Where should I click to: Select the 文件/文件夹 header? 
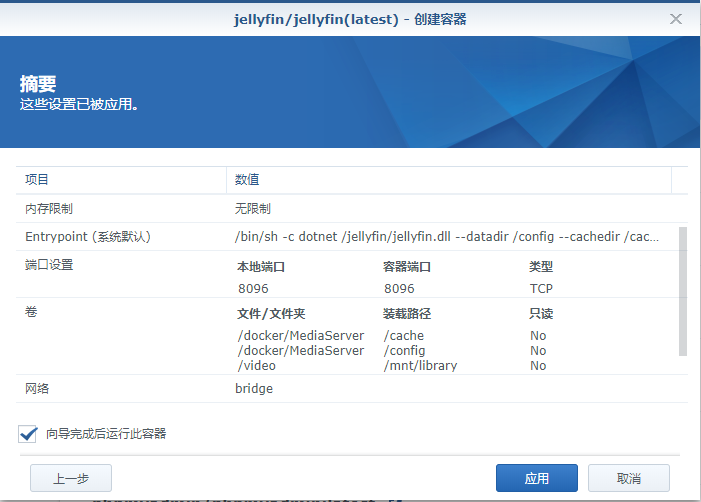[x=271, y=314]
